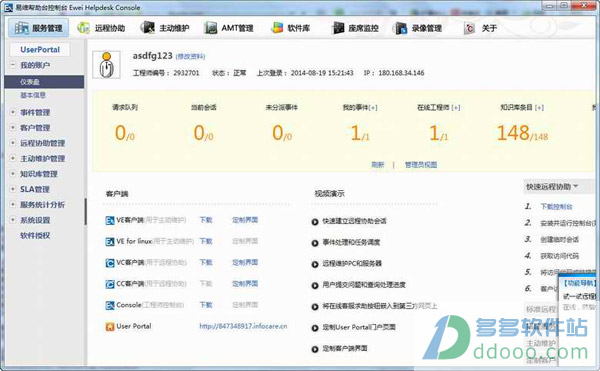The height and width of the screenshot is (371, 600).
Task: Click 下载 for VE客户端
Action: [x=206, y=220]
